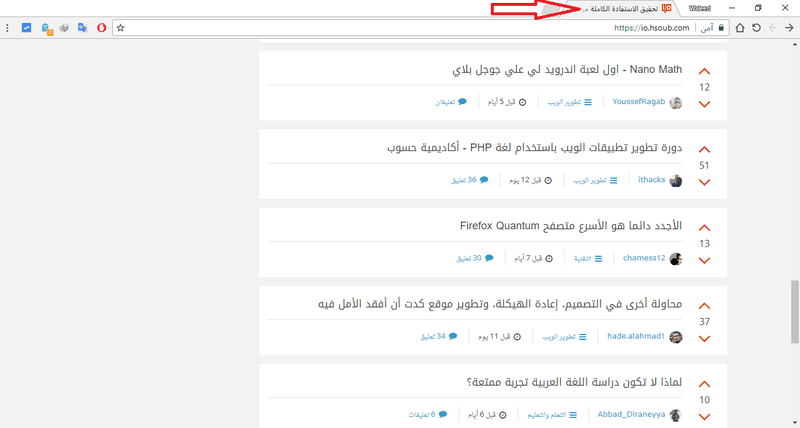This screenshot has width=800, height=428.
Task: Open the 34 تعليق comments link
Action: (439, 336)
